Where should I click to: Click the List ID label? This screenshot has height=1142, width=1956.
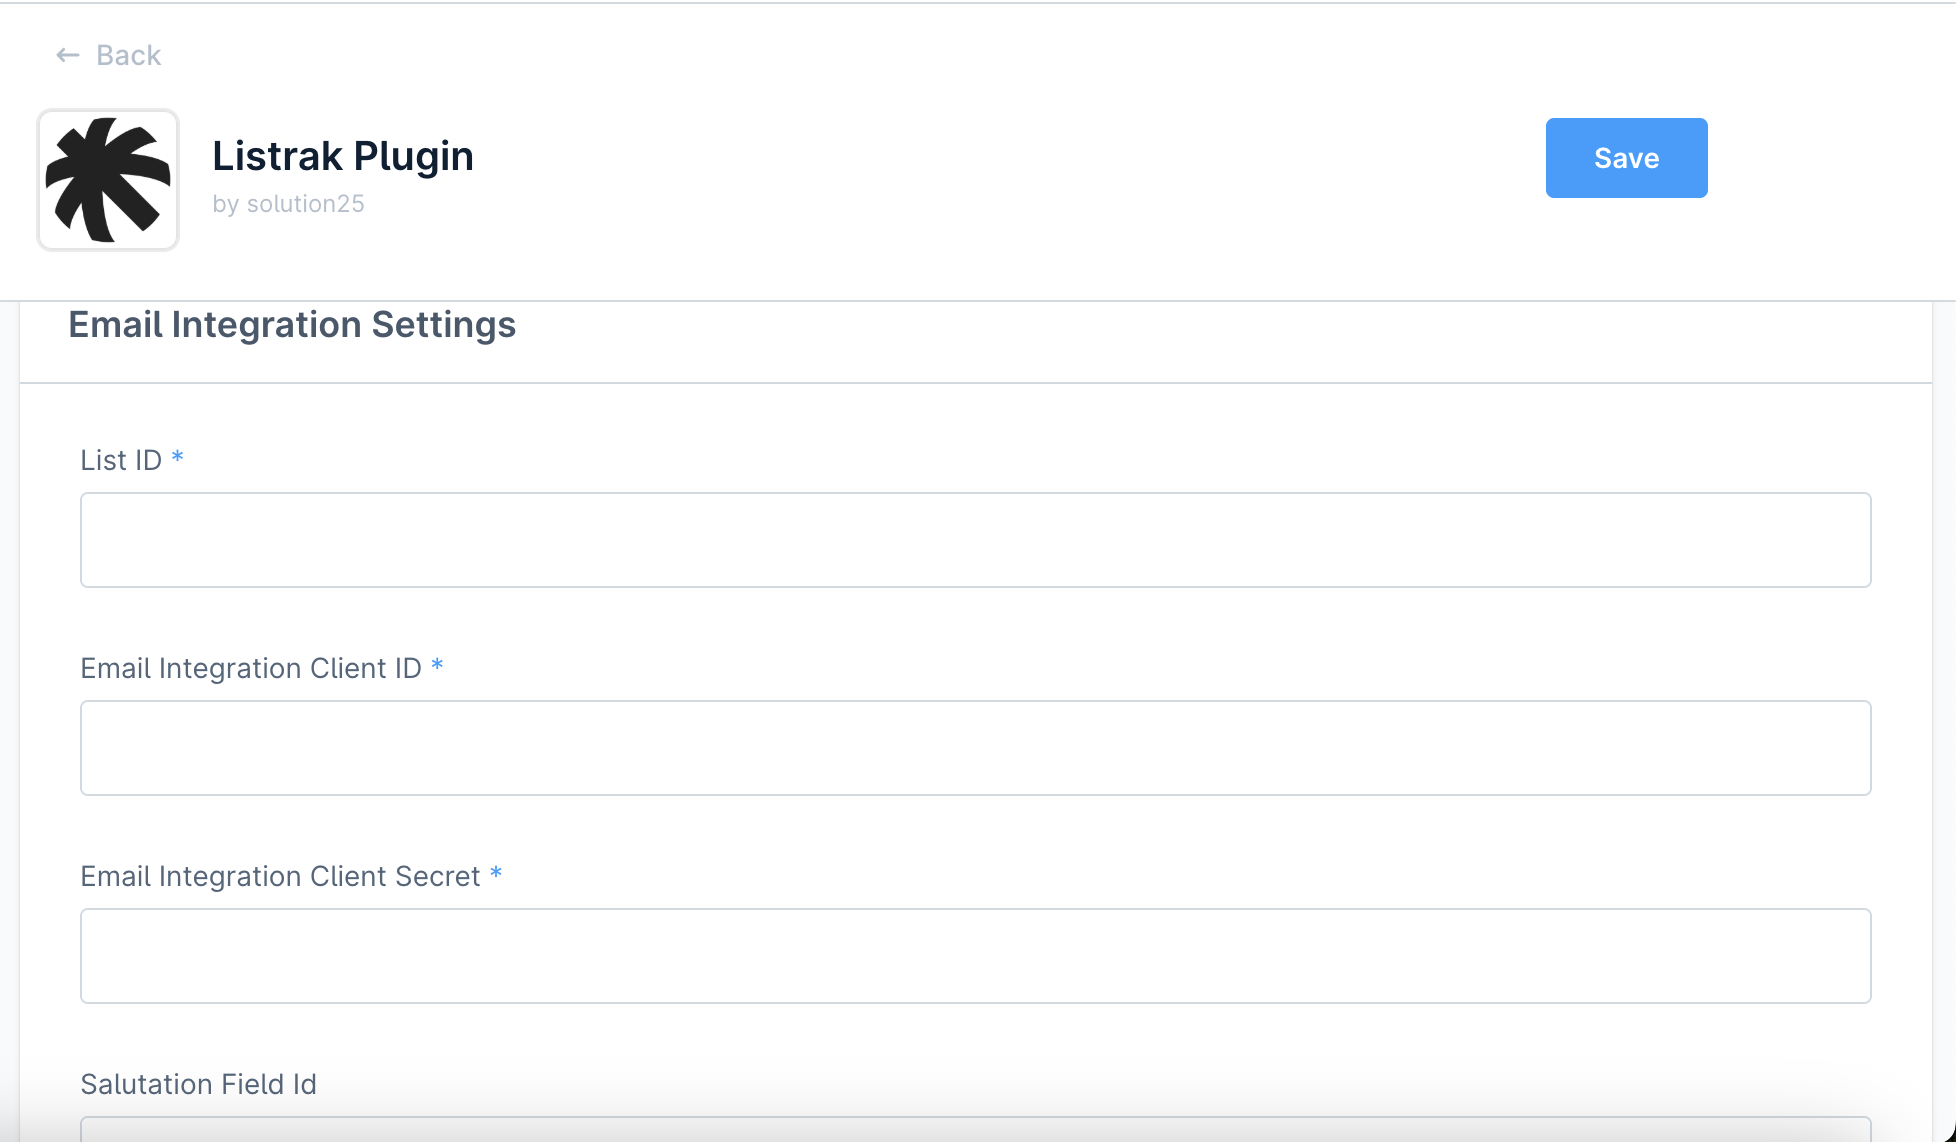(x=121, y=460)
